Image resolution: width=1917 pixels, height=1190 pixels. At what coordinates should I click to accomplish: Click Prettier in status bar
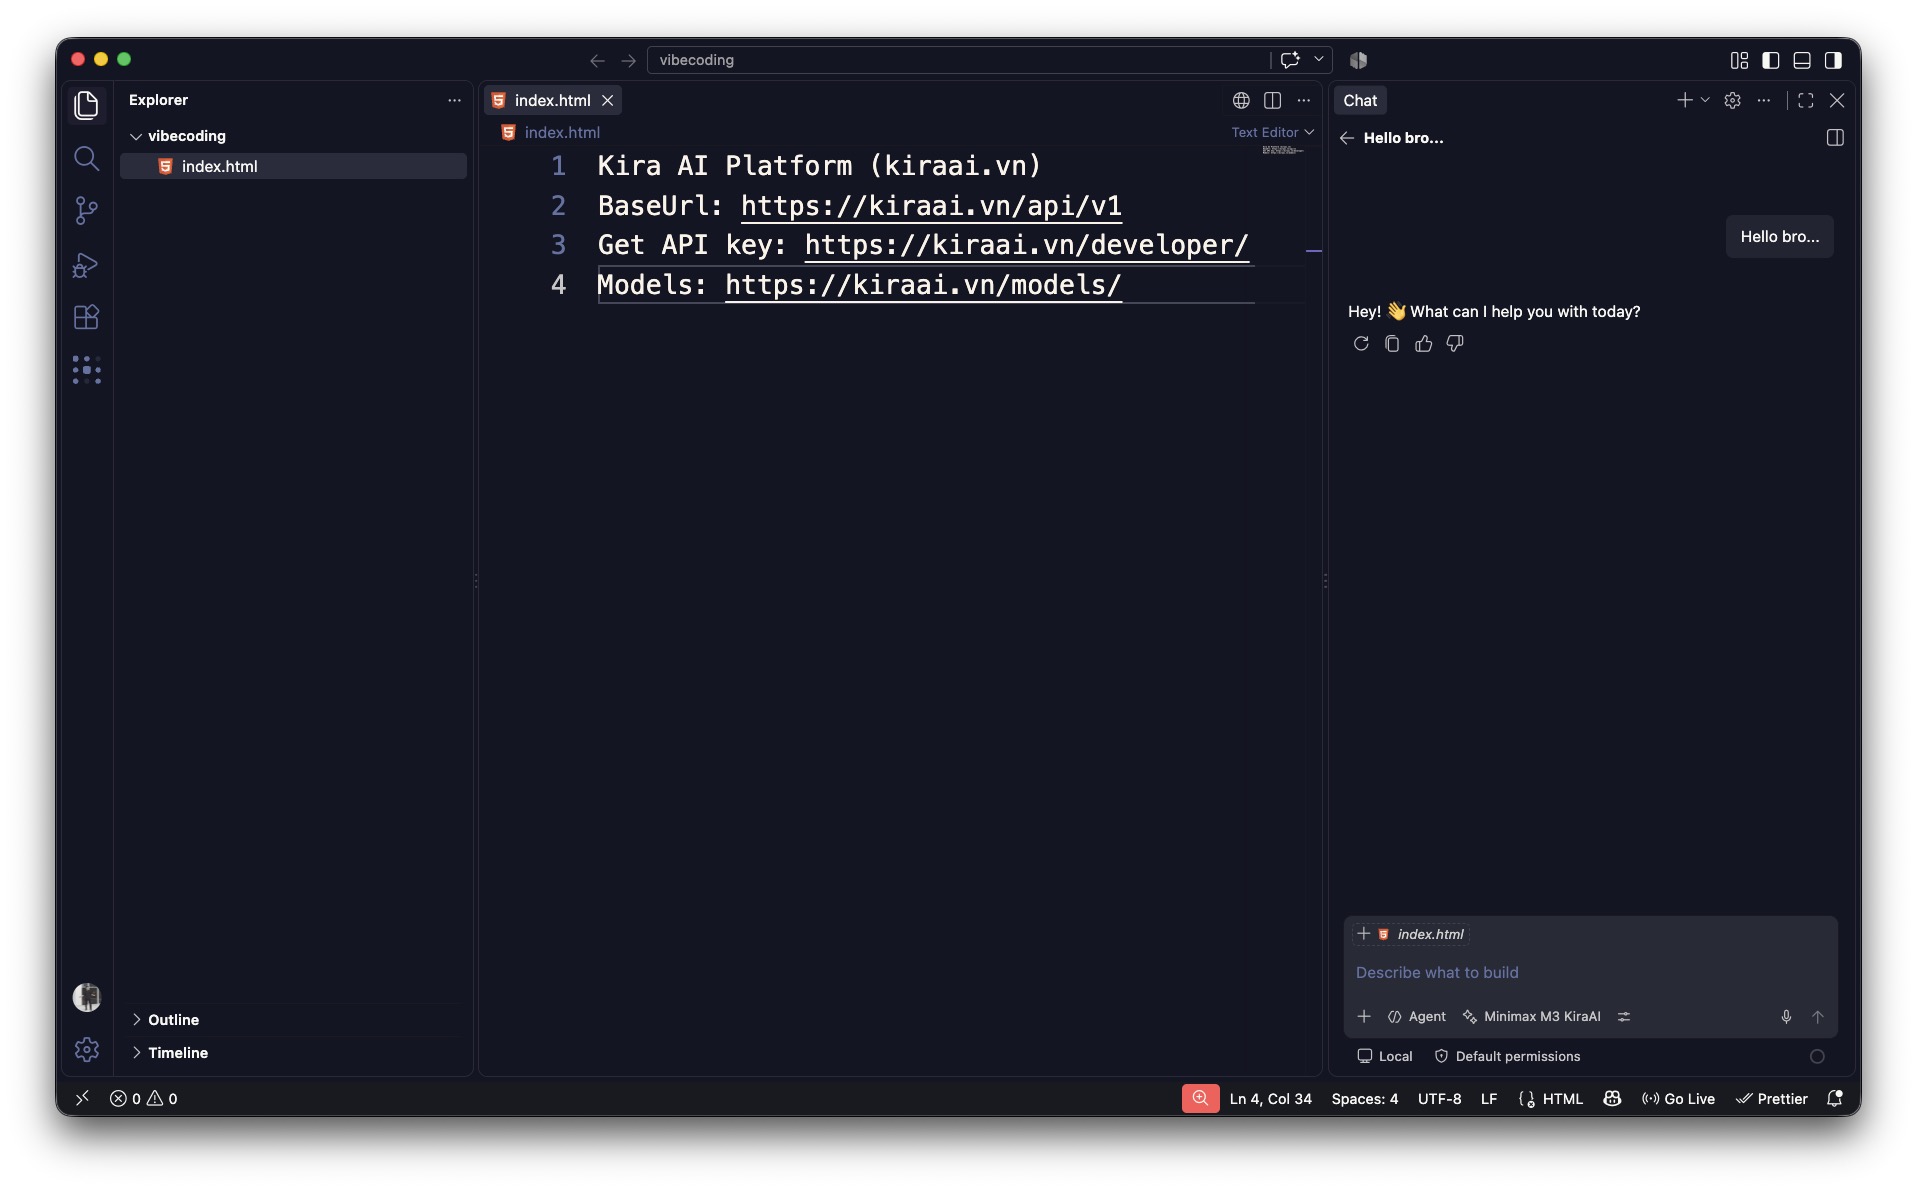(1771, 1098)
